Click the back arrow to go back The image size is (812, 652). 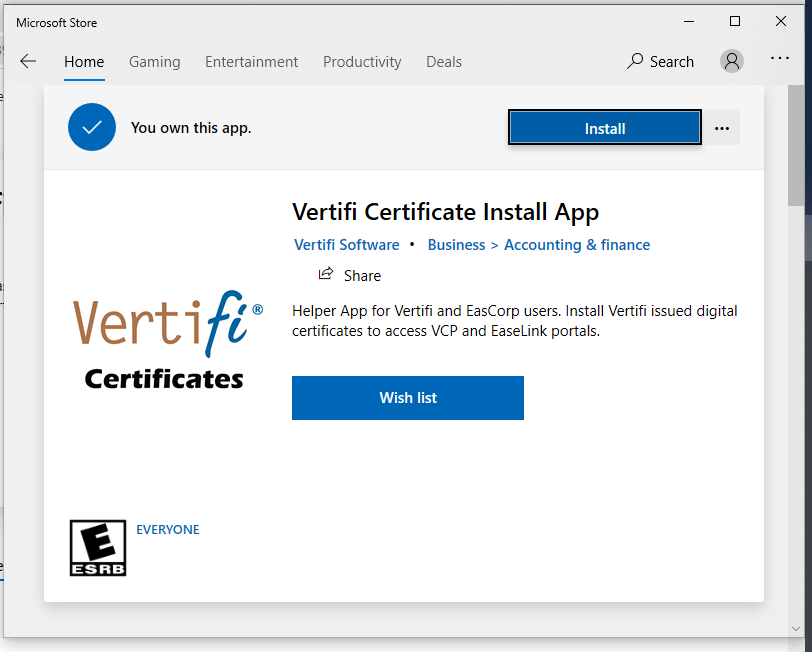pyautogui.click(x=28, y=61)
